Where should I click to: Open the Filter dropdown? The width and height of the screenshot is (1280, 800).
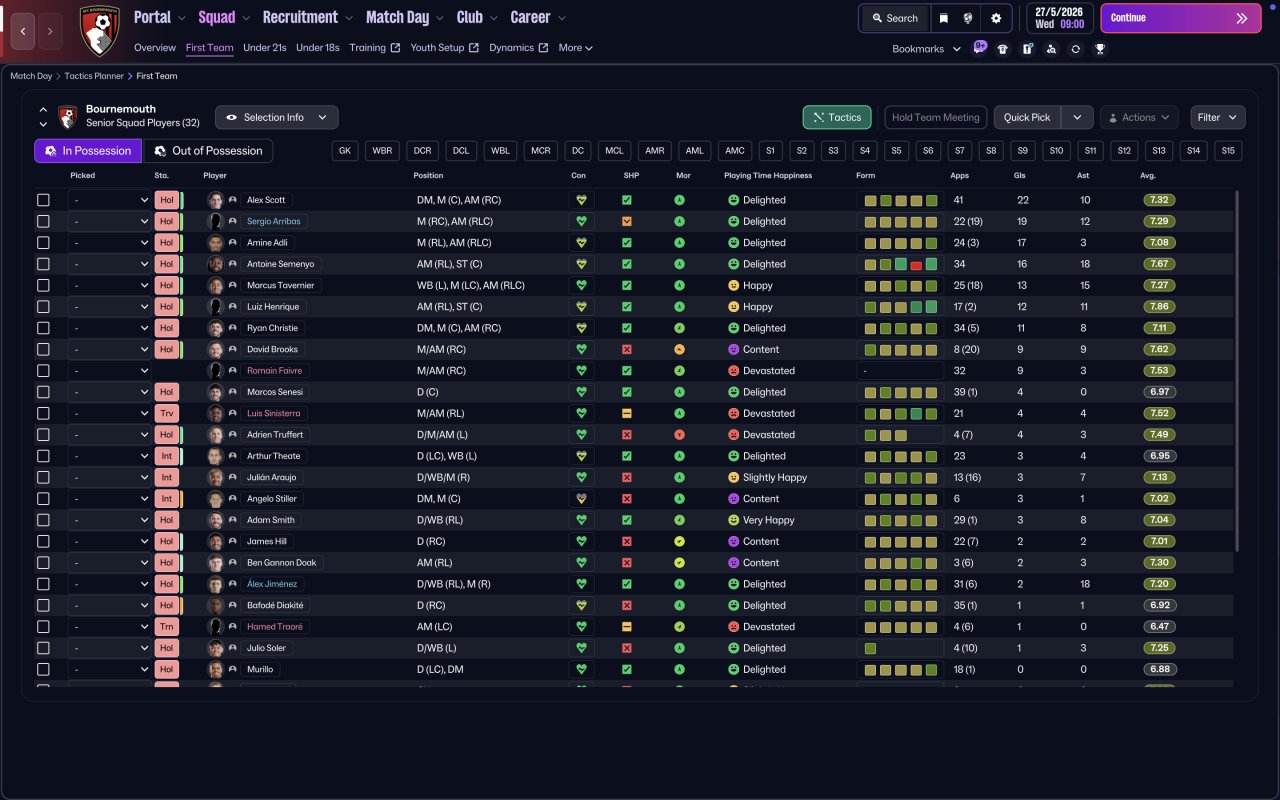coord(1218,117)
